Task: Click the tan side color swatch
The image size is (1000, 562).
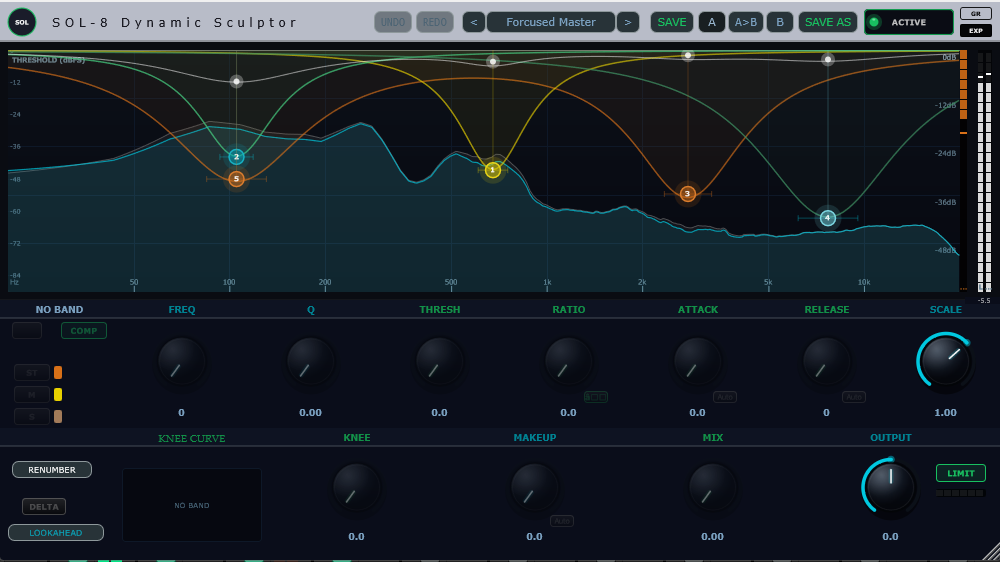Action: click(x=58, y=417)
